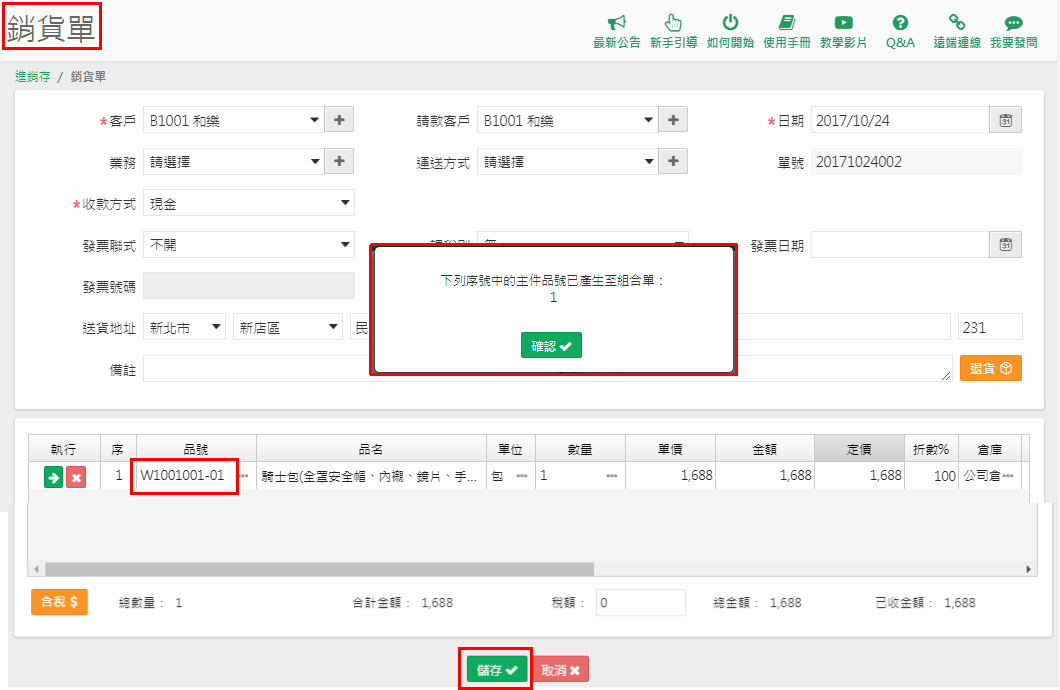Viewport: 1060px width, 690px height.
Task: Click 儲存 save button
Action: click(x=496, y=670)
